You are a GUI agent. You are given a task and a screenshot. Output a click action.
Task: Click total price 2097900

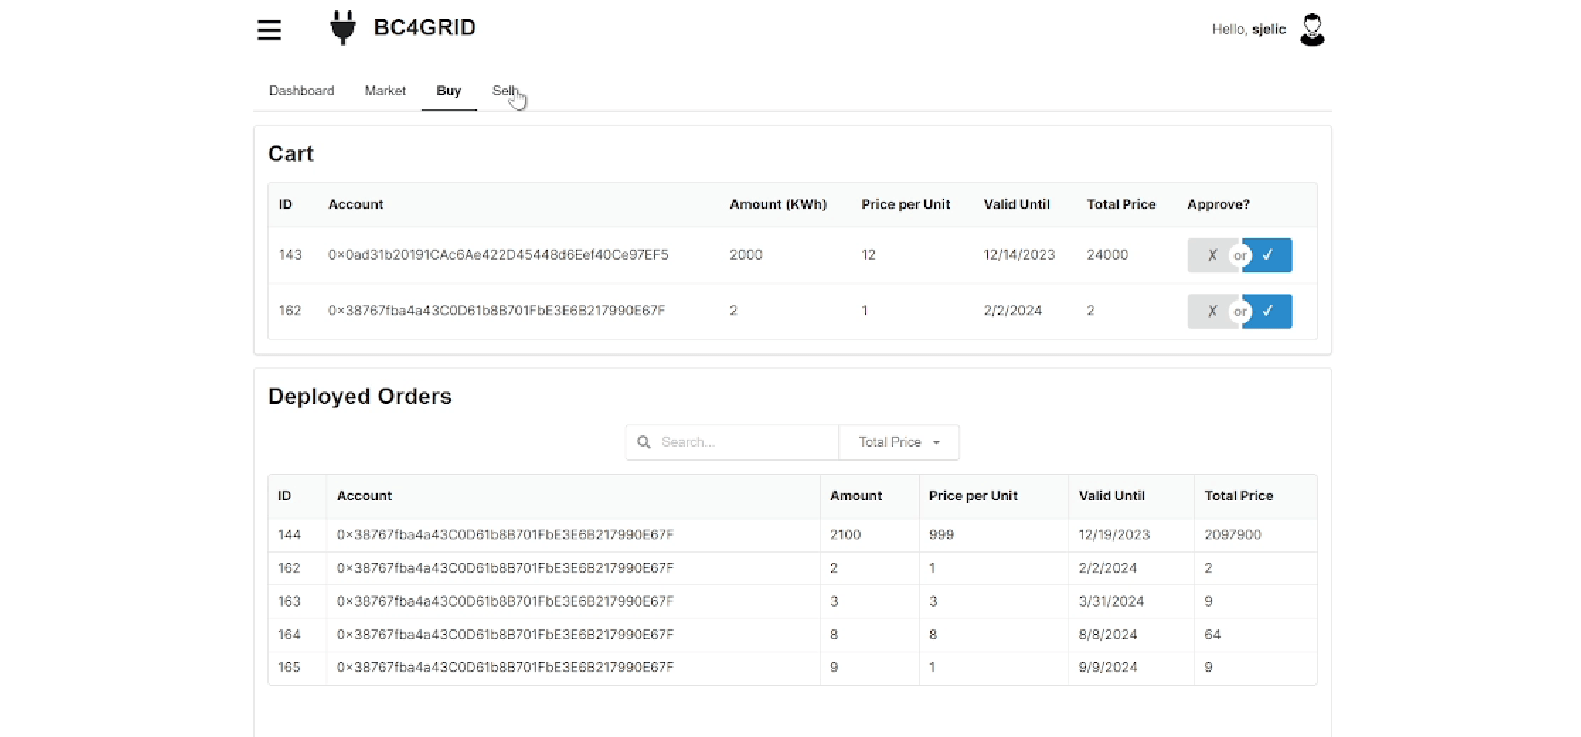1233,535
